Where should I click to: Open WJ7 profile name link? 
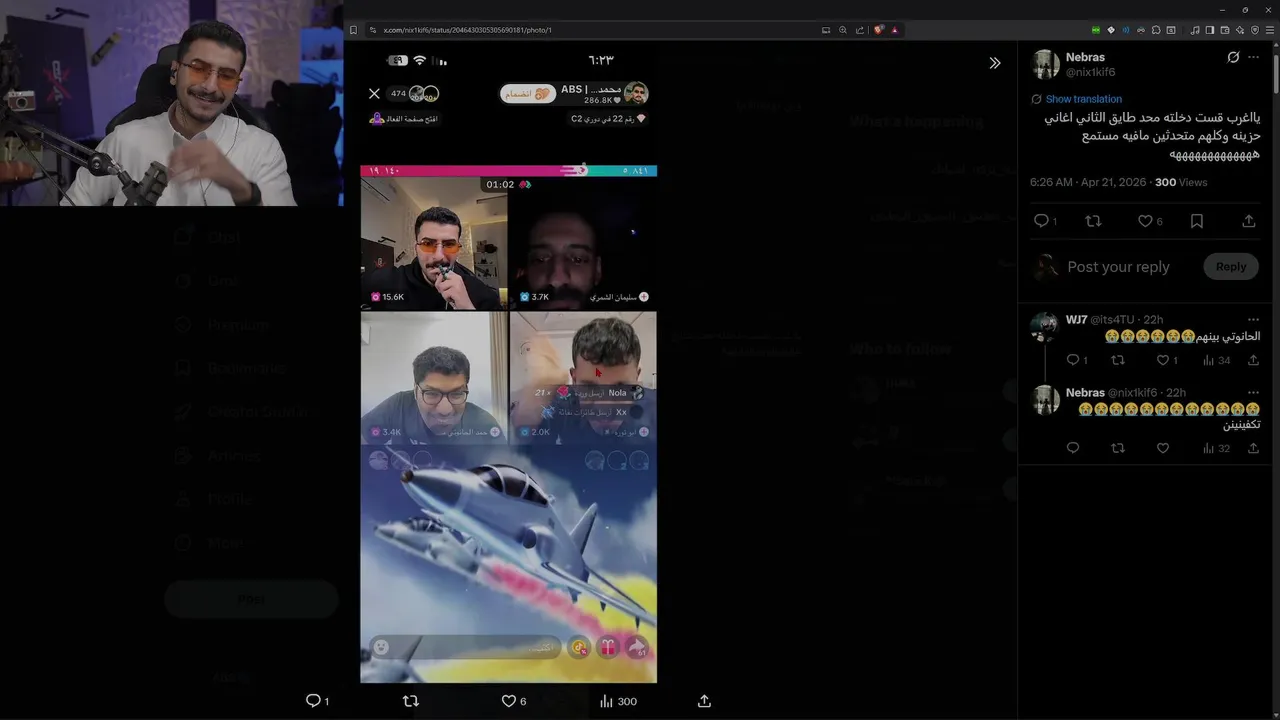[1076, 320]
